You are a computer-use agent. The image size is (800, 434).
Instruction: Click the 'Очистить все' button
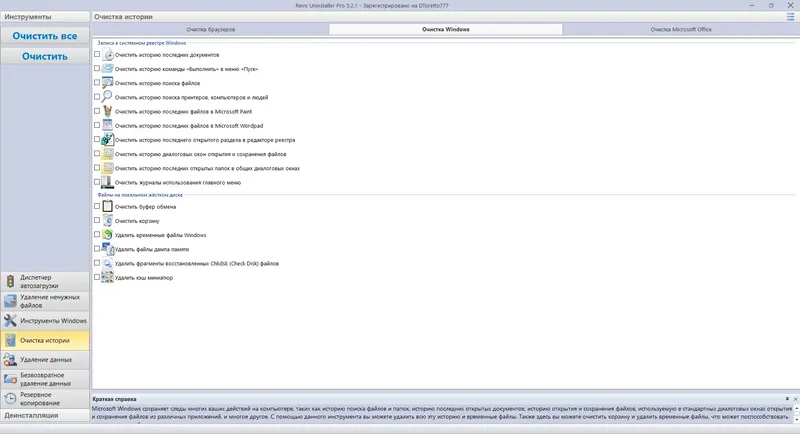coord(45,36)
